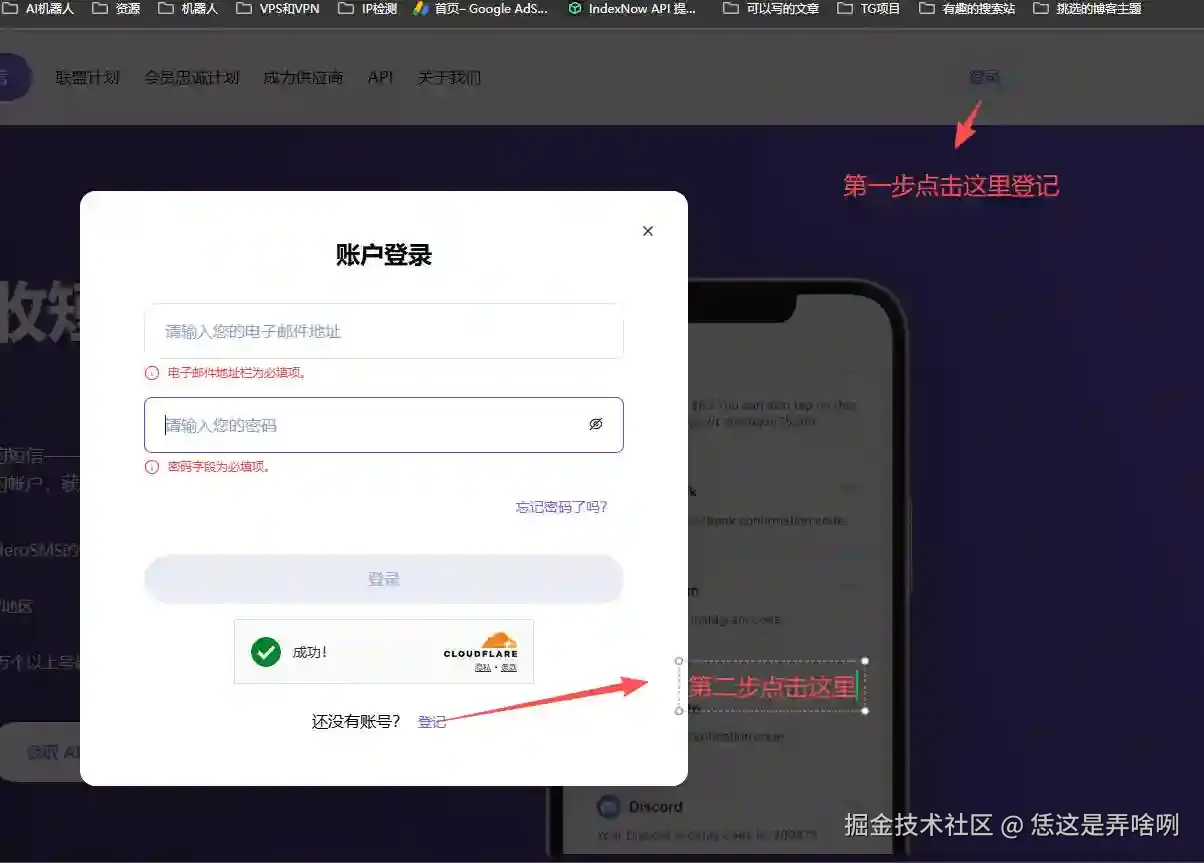Click the email required-field error text
1204x863 pixels.
pyautogui.click(x=237, y=373)
